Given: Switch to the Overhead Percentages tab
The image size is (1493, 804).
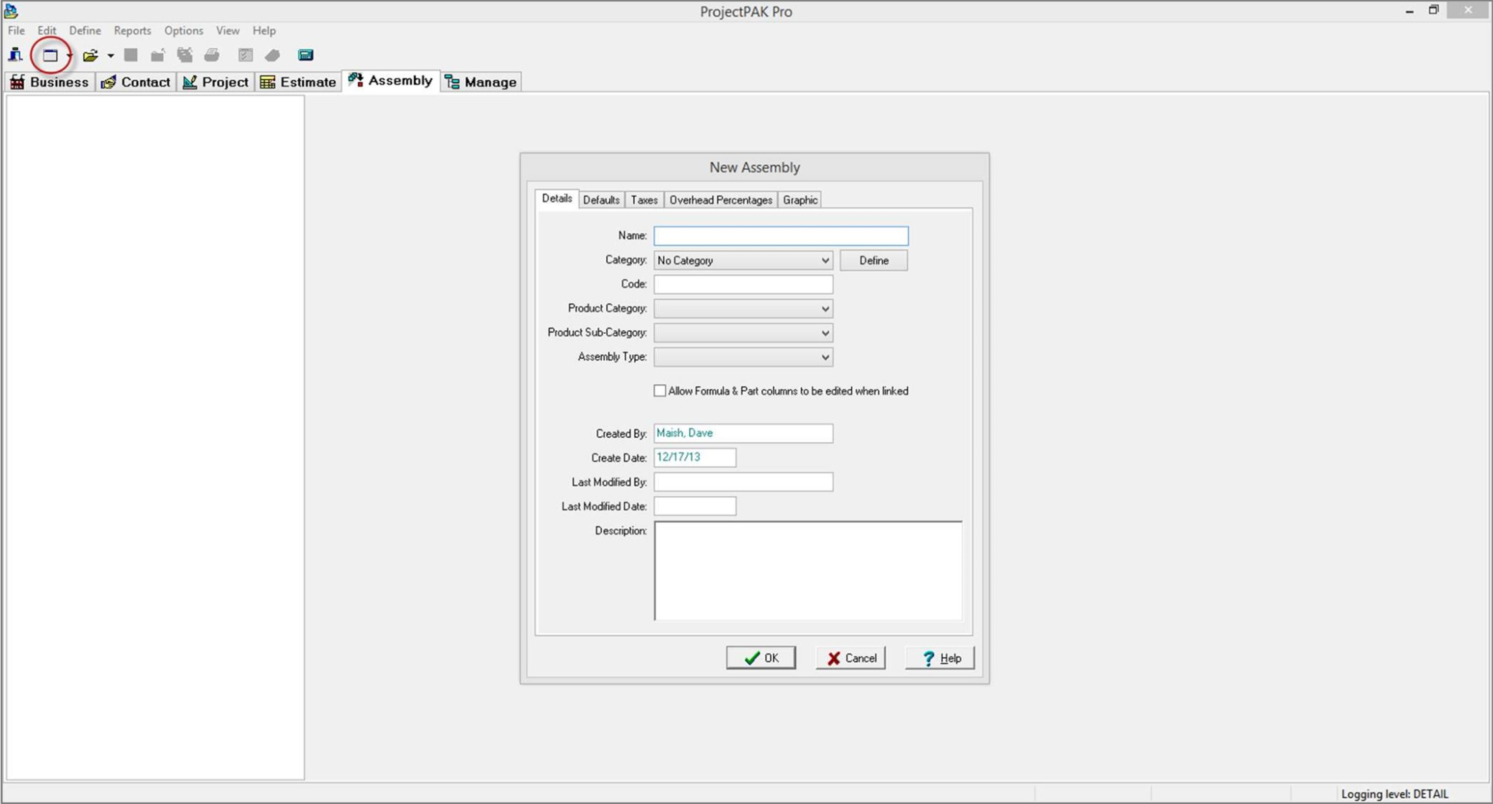Looking at the screenshot, I should 719,199.
